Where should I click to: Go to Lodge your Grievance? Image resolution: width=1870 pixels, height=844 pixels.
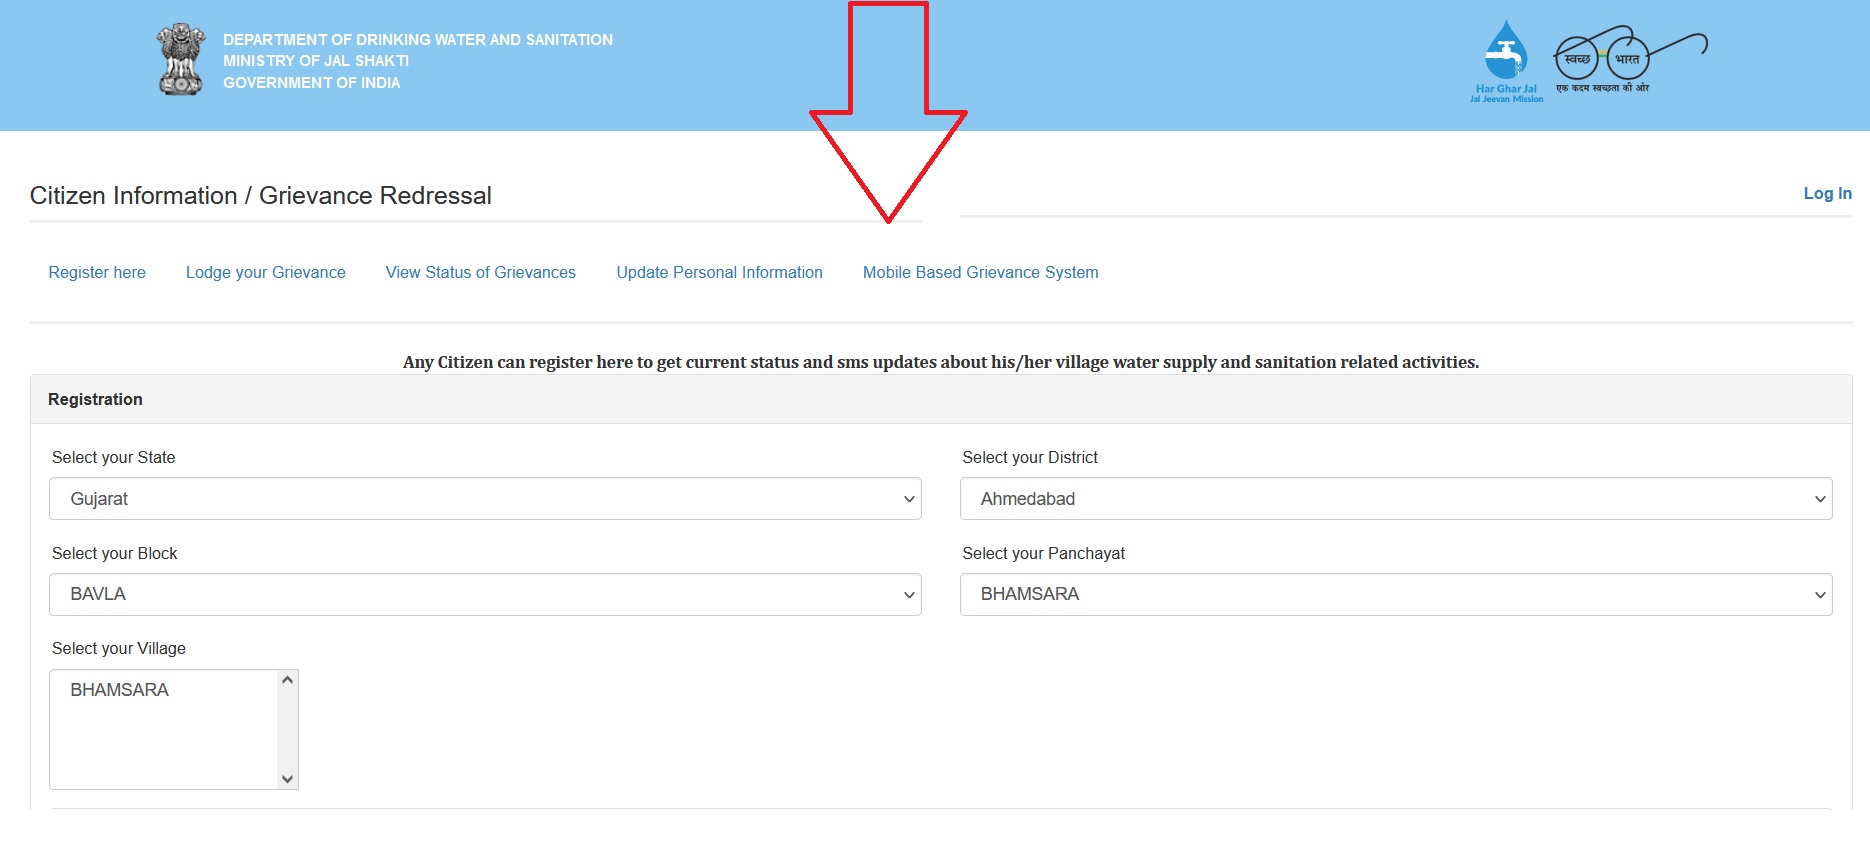[265, 272]
